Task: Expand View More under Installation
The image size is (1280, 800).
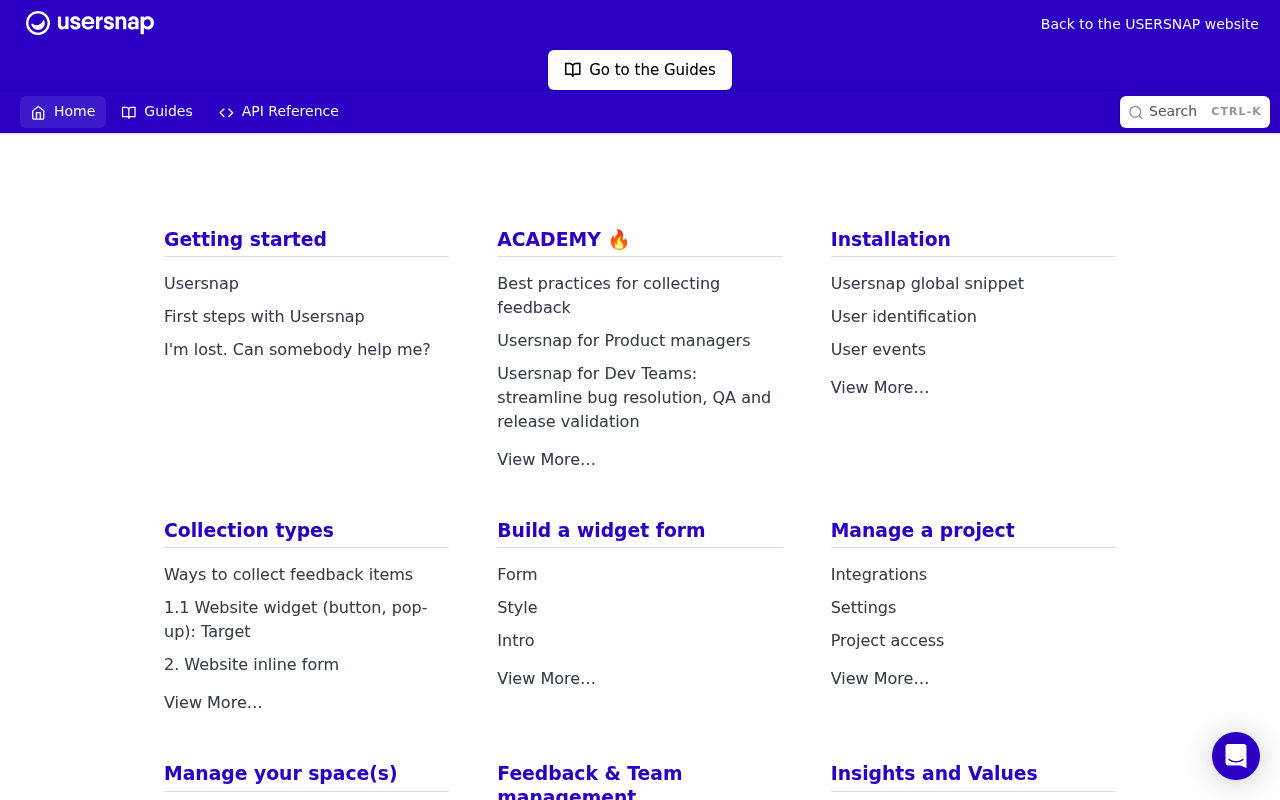Action: [x=880, y=387]
